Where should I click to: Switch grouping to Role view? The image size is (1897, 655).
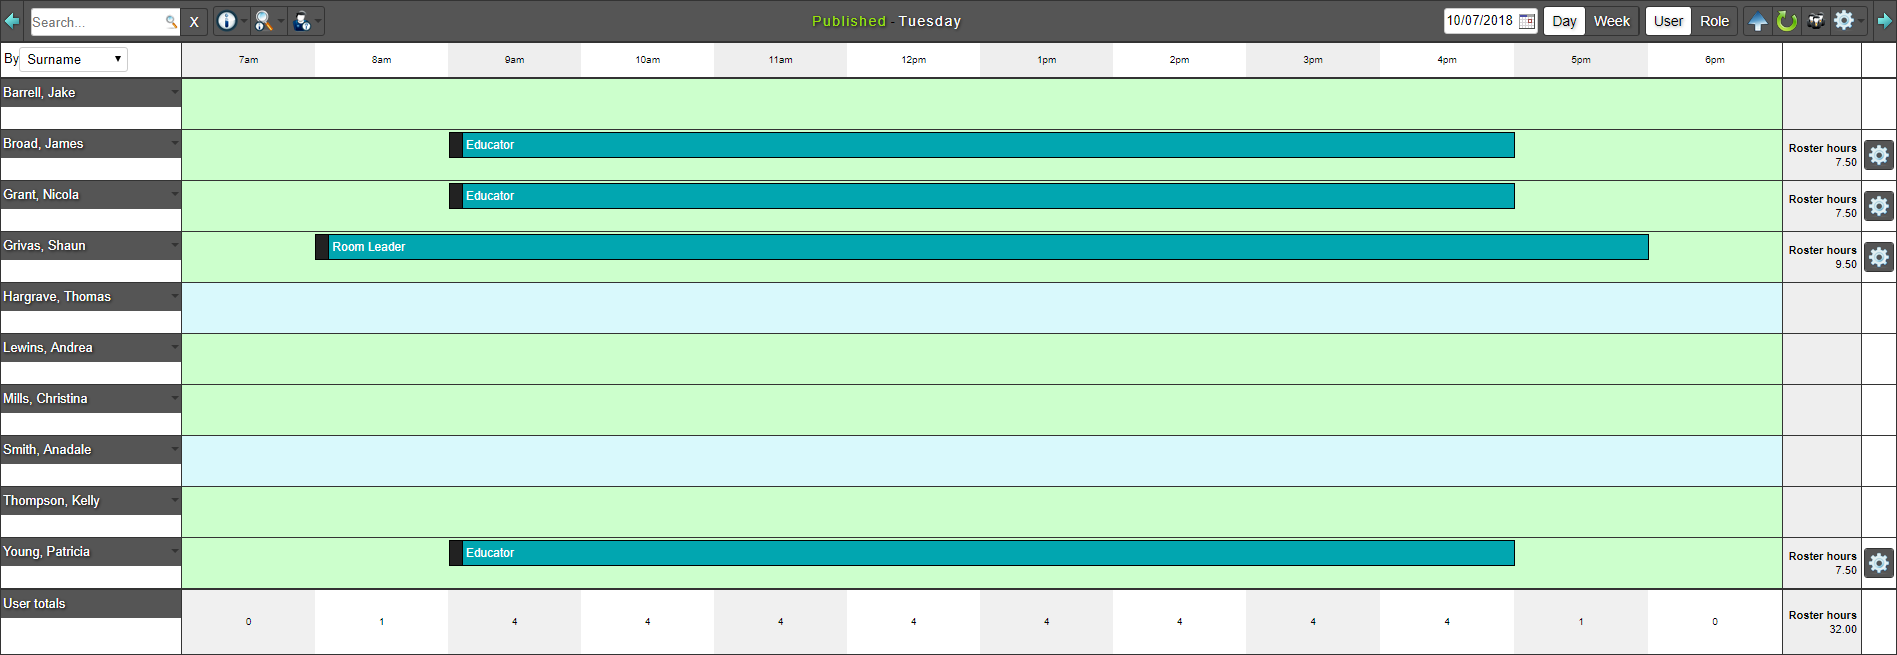(x=1714, y=21)
